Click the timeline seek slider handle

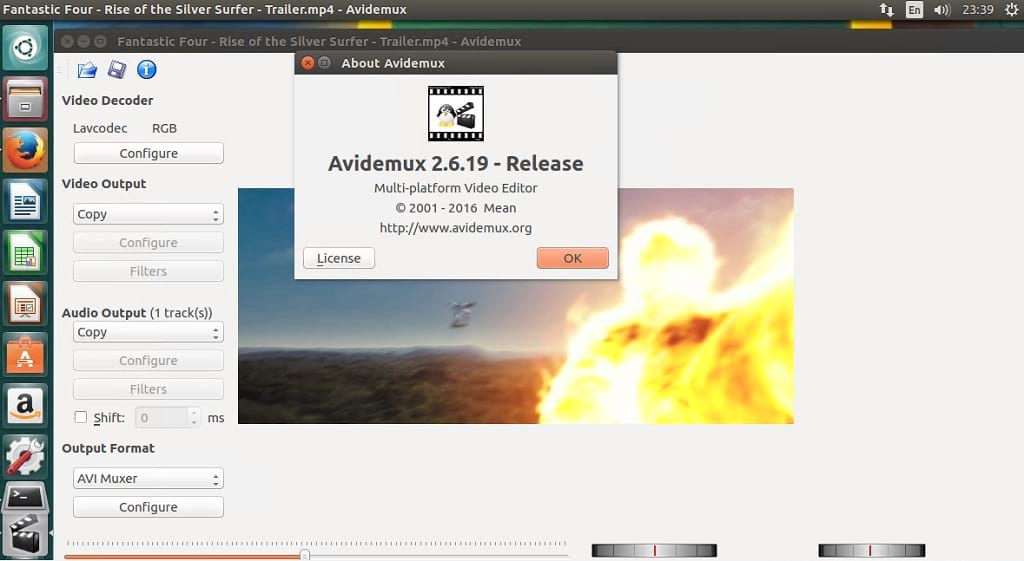304,555
